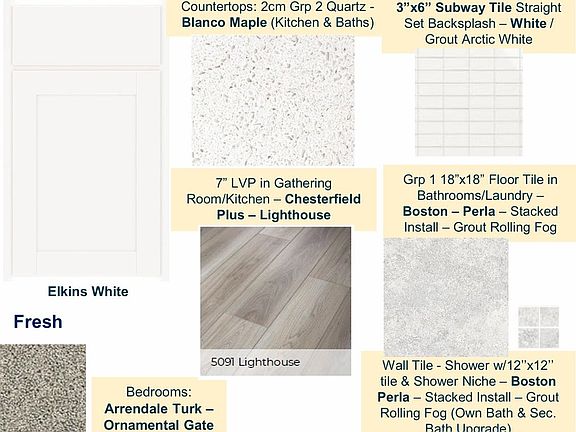Click the Chesterfield Plus Lighthouse LVP caption
This screenshot has width=576, height=432.
[274, 199]
